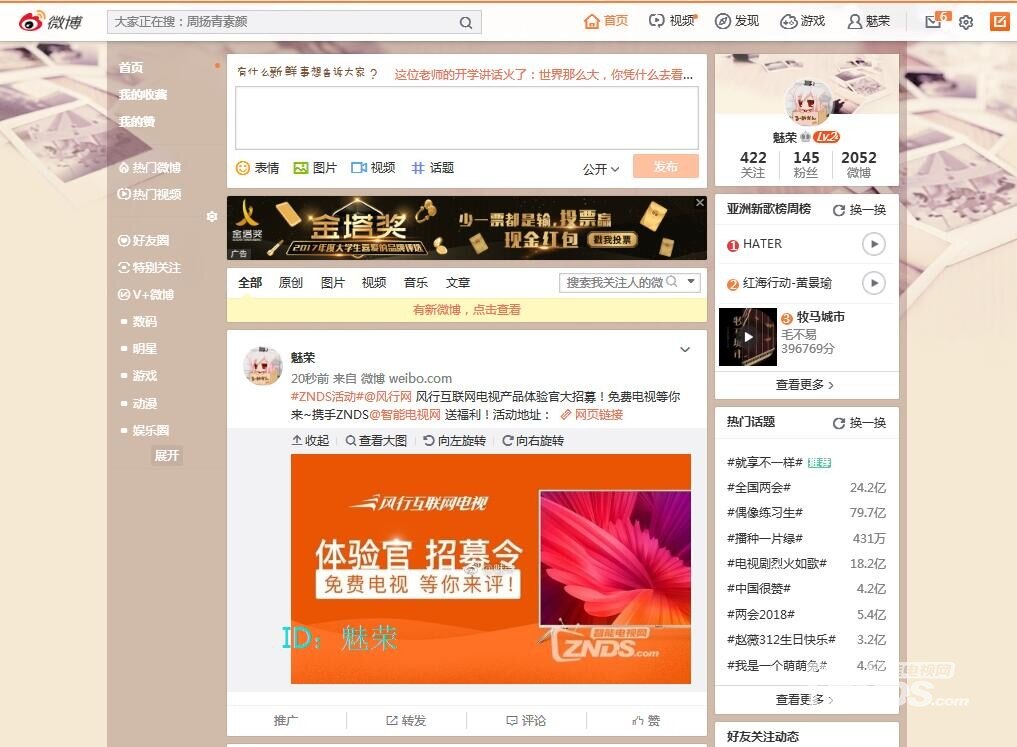Click the orange compose post icon

pyautogui.click(x=999, y=21)
